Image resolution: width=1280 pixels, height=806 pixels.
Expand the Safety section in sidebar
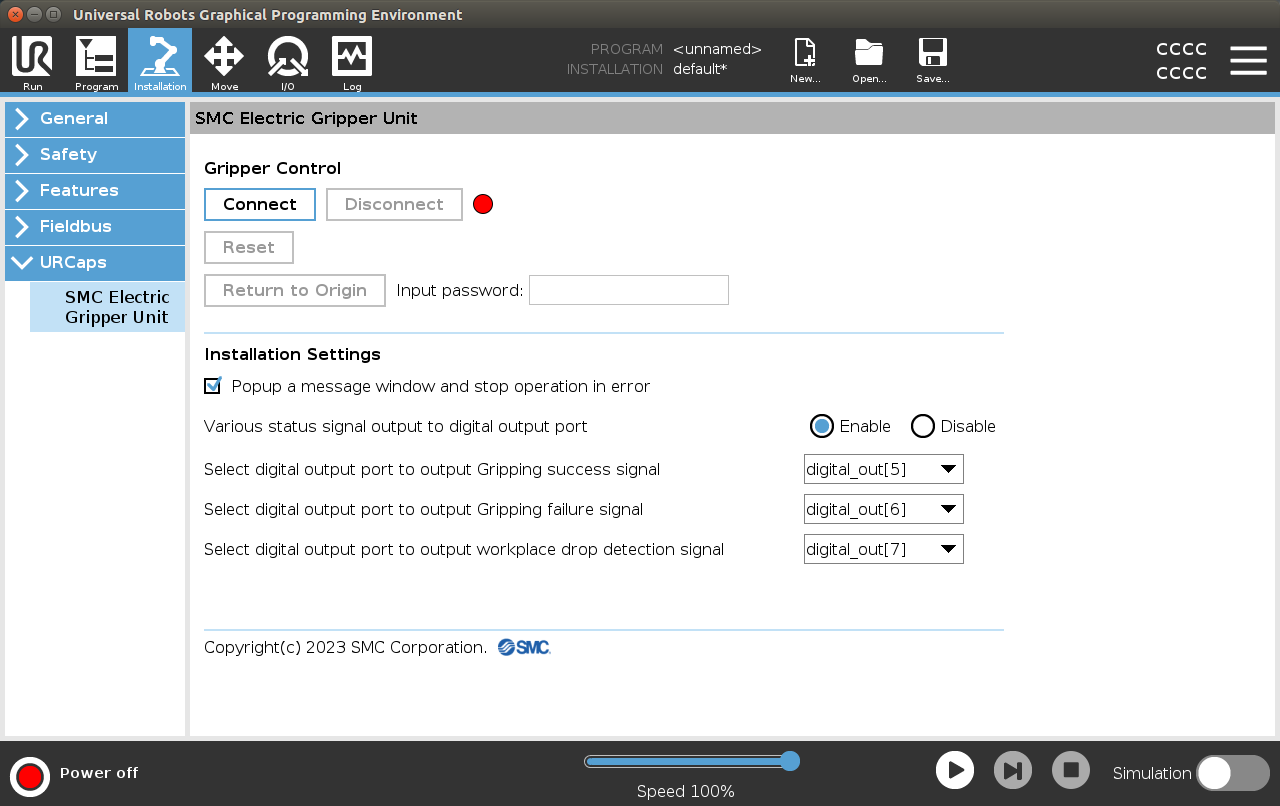coord(95,155)
